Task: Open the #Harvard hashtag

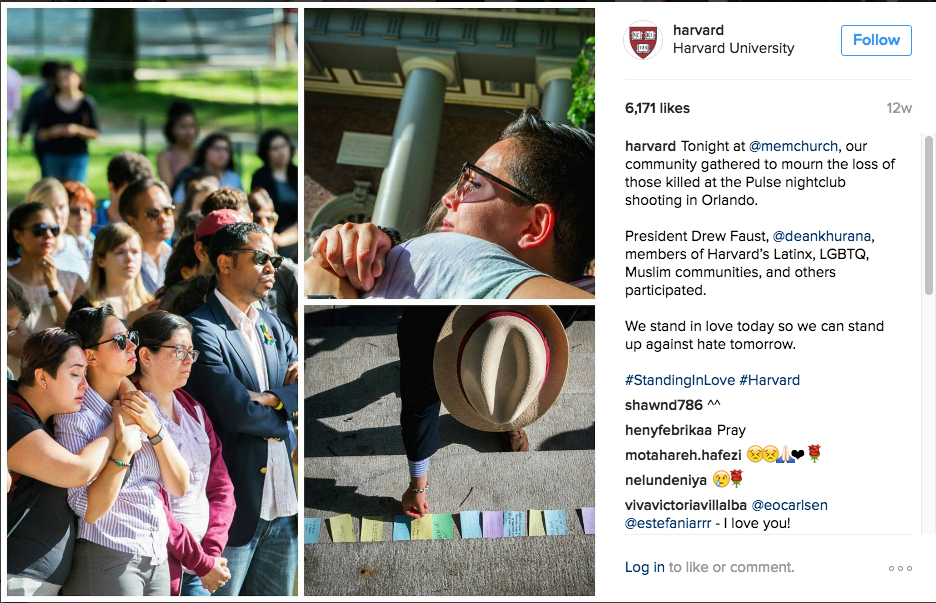Action: click(x=769, y=380)
